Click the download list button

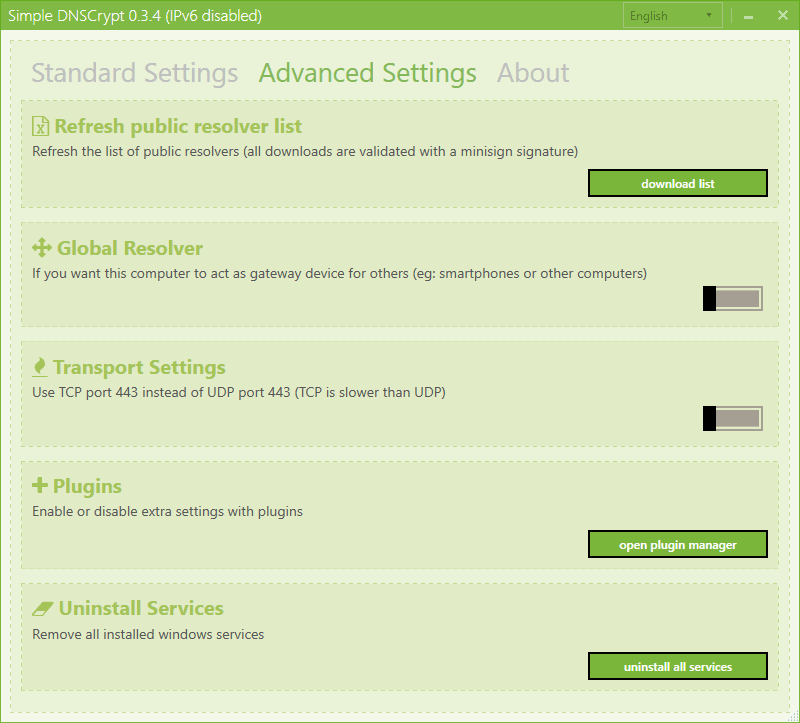point(678,183)
